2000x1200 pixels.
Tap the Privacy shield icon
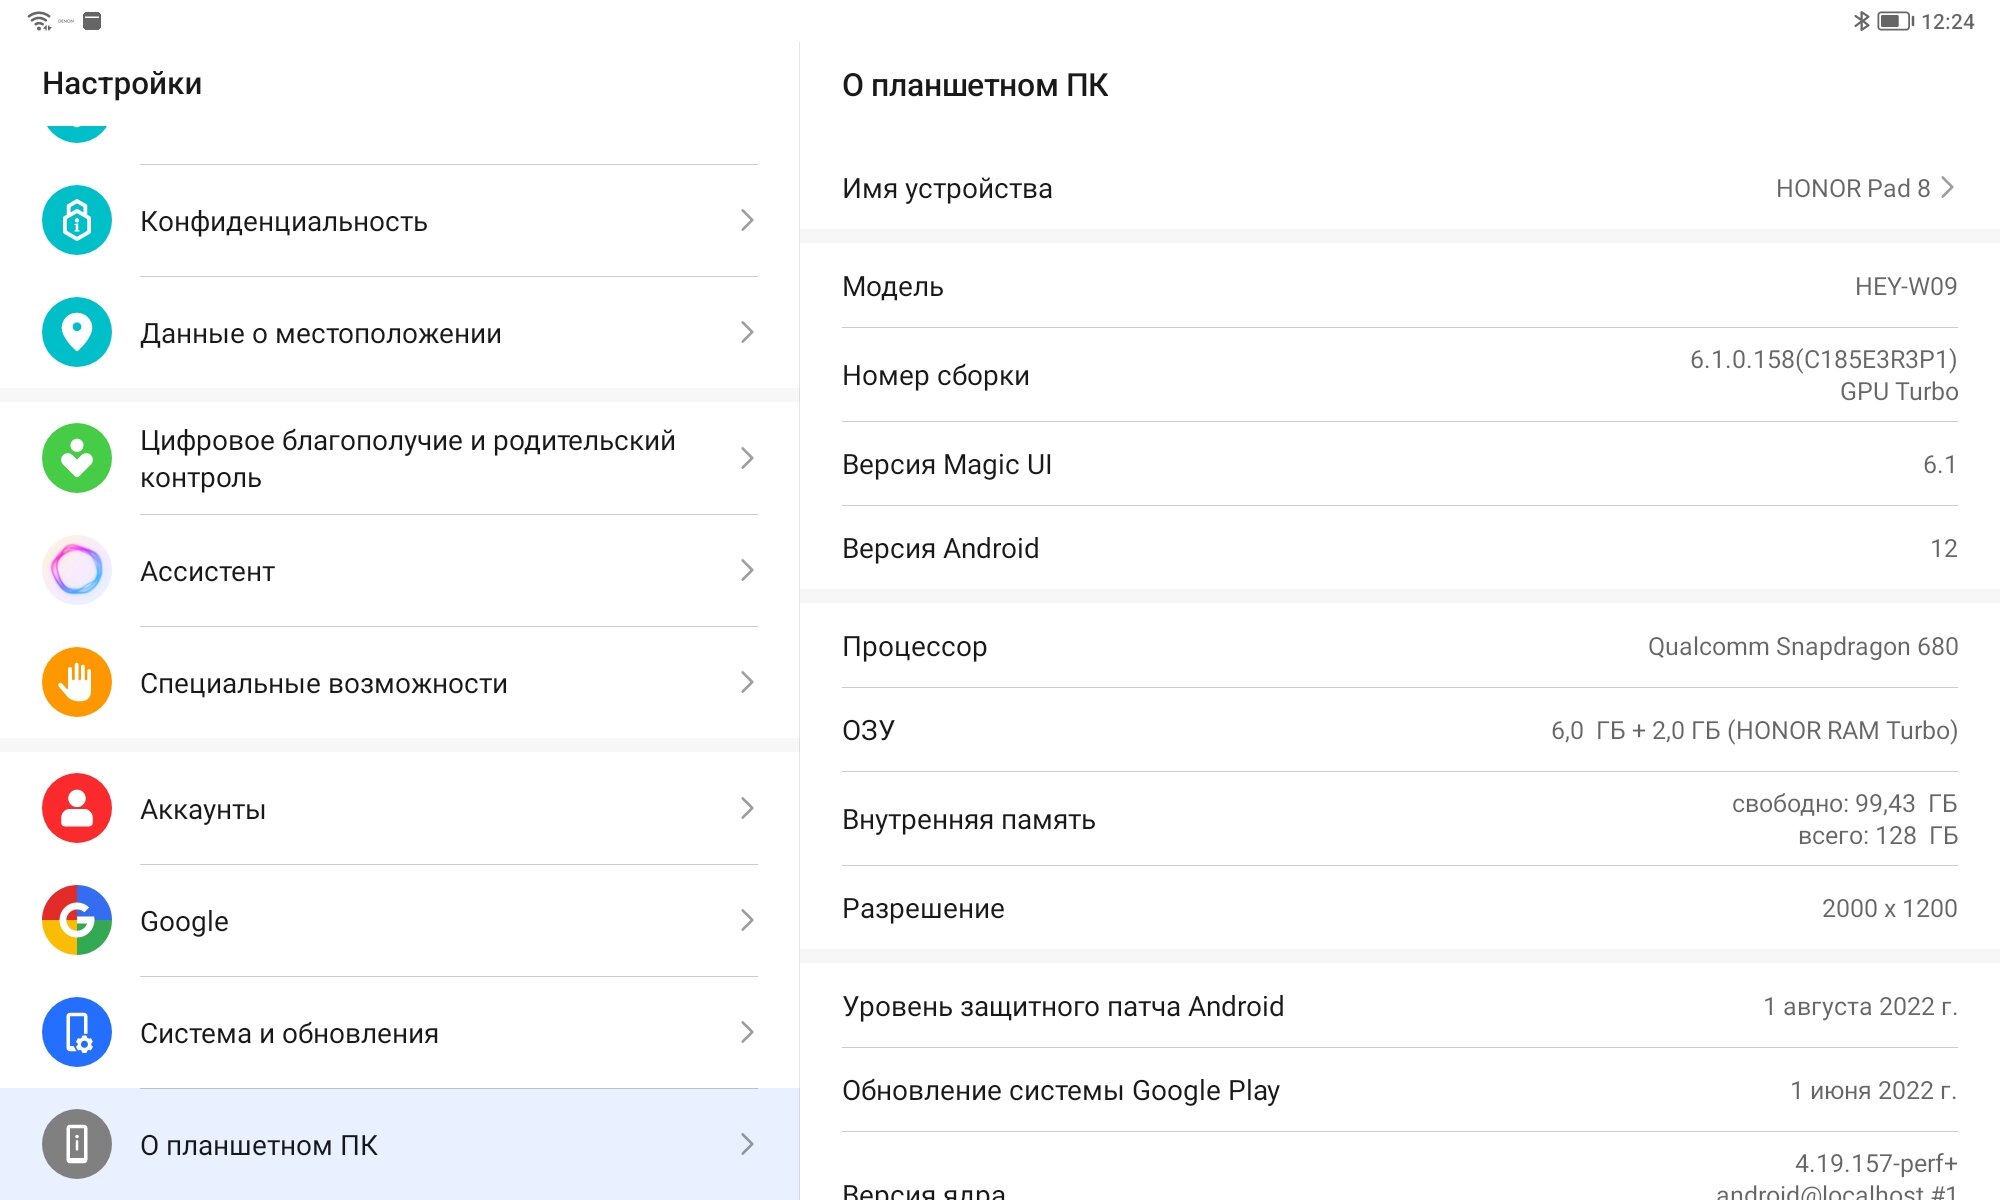[x=77, y=220]
